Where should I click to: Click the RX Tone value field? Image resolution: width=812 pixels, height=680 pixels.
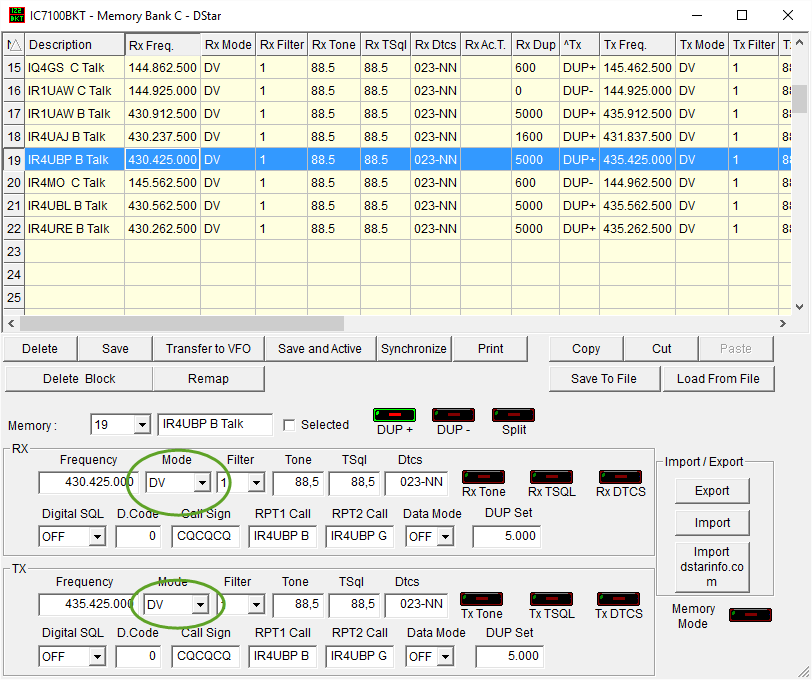[x=298, y=483]
